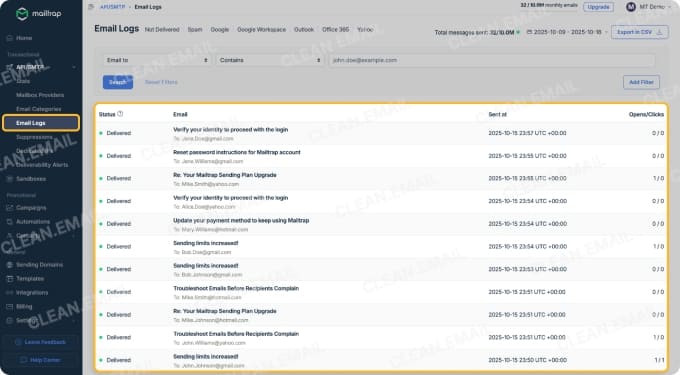Click the download icon in Export in CSV

(x=660, y=32)
